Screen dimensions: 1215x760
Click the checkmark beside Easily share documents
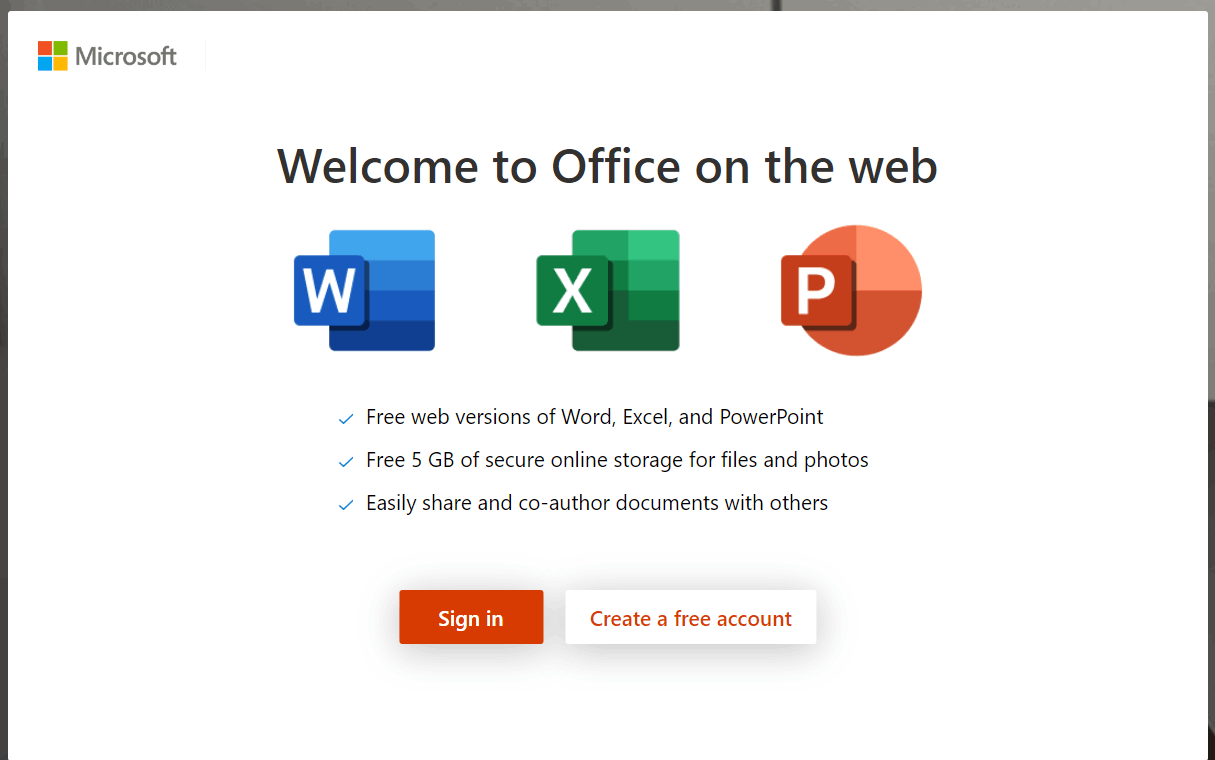coord(346,505)
